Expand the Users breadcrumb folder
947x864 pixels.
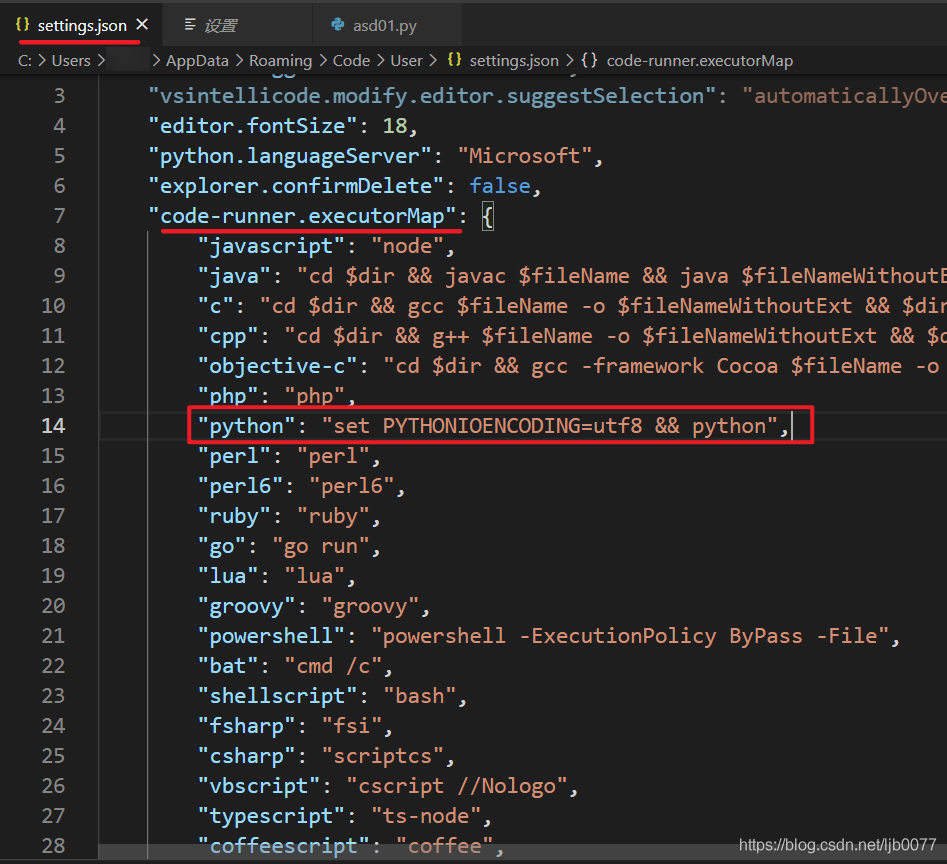(71, 60)
